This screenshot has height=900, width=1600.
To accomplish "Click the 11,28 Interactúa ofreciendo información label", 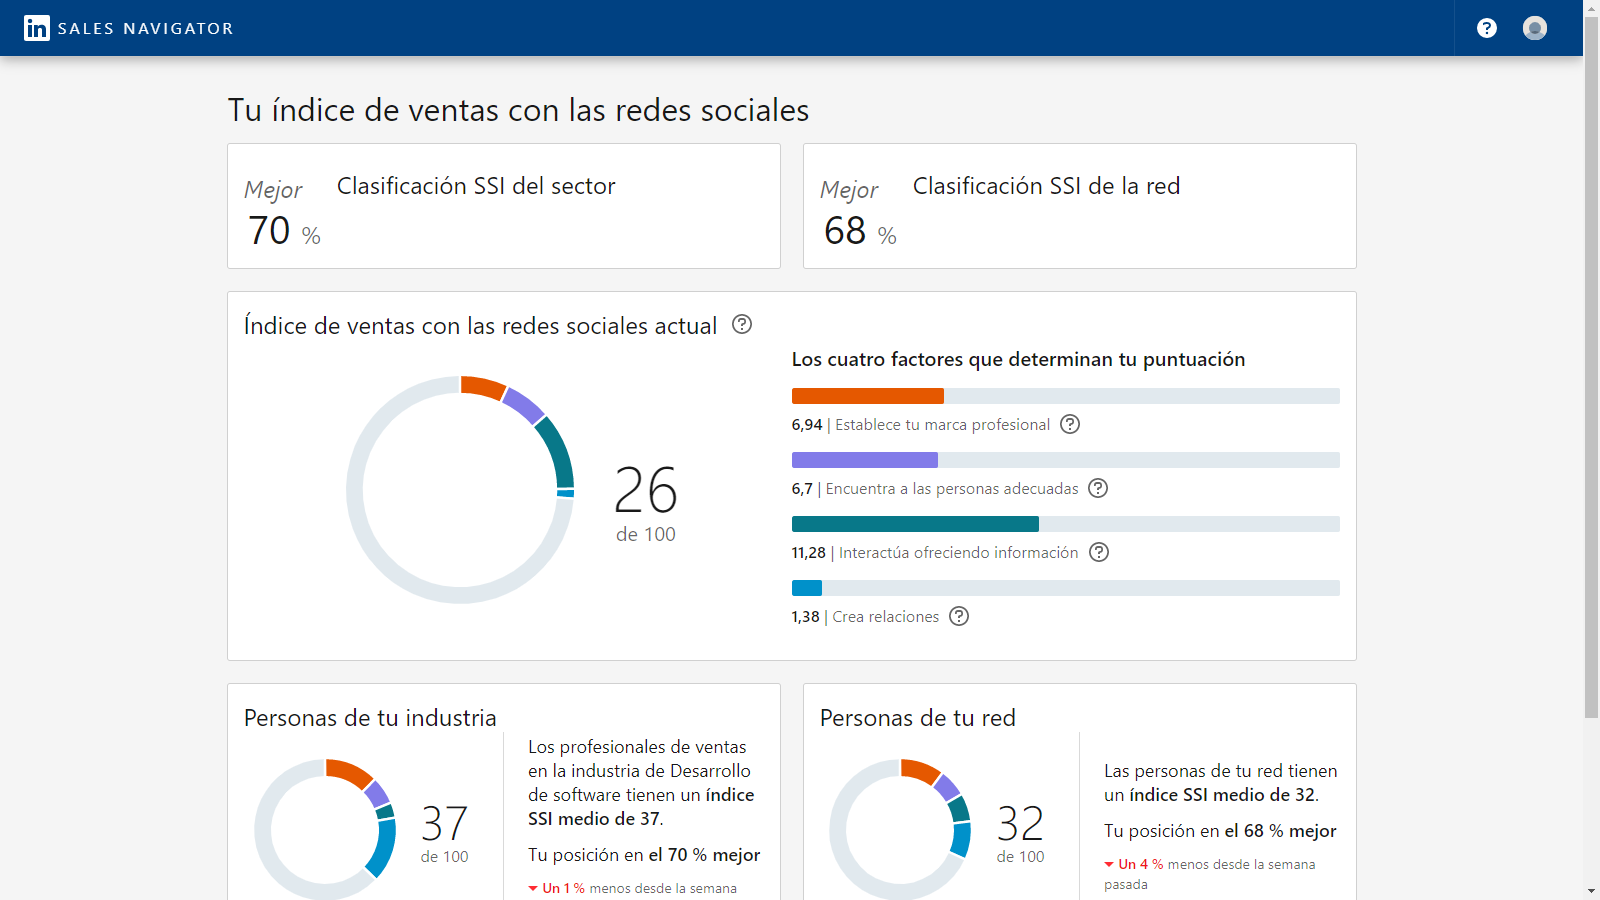I will 935,553.
